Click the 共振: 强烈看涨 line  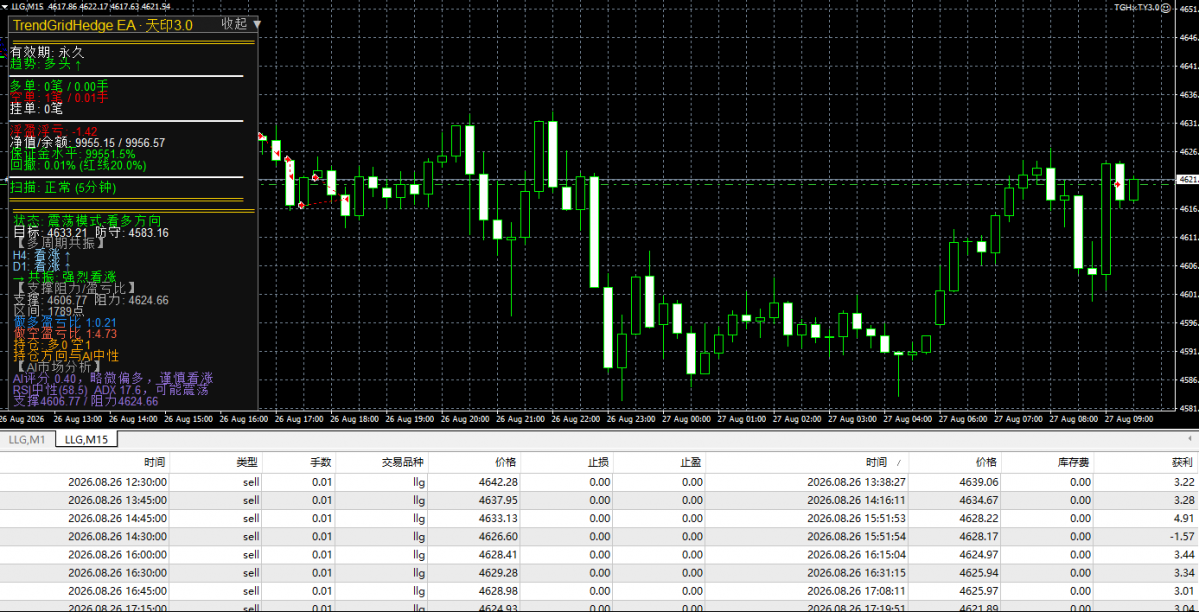tap(64, 276)
